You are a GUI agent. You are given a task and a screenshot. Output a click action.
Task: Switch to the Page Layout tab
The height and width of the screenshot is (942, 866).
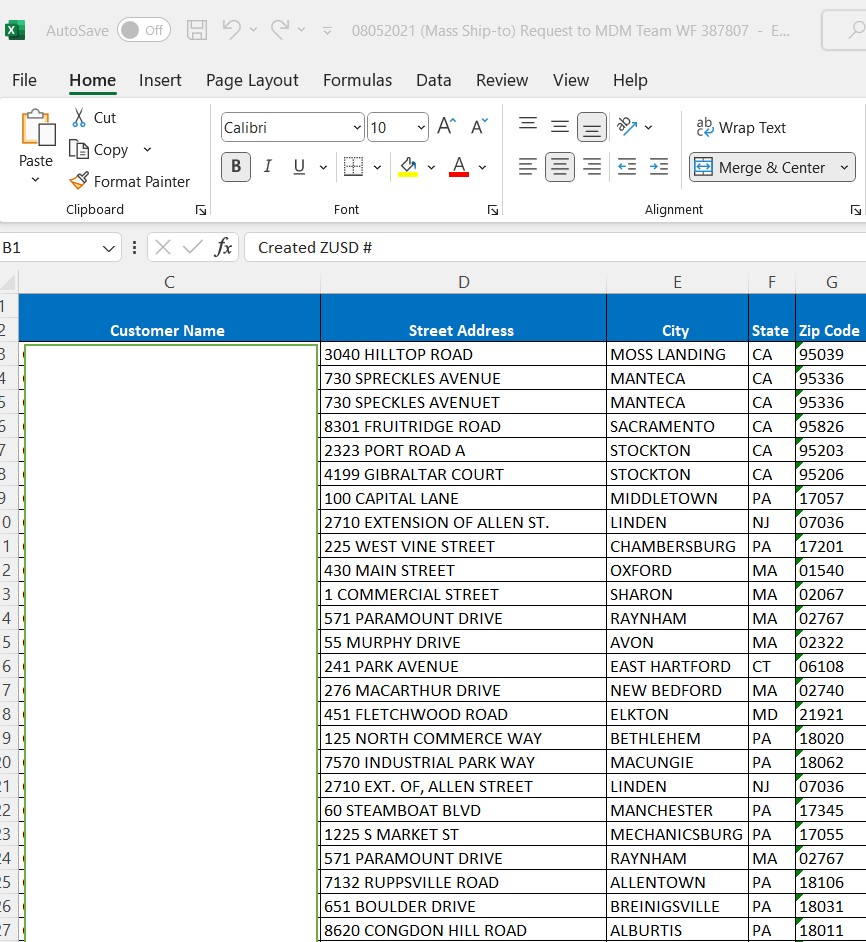click(x=252, y=80)
